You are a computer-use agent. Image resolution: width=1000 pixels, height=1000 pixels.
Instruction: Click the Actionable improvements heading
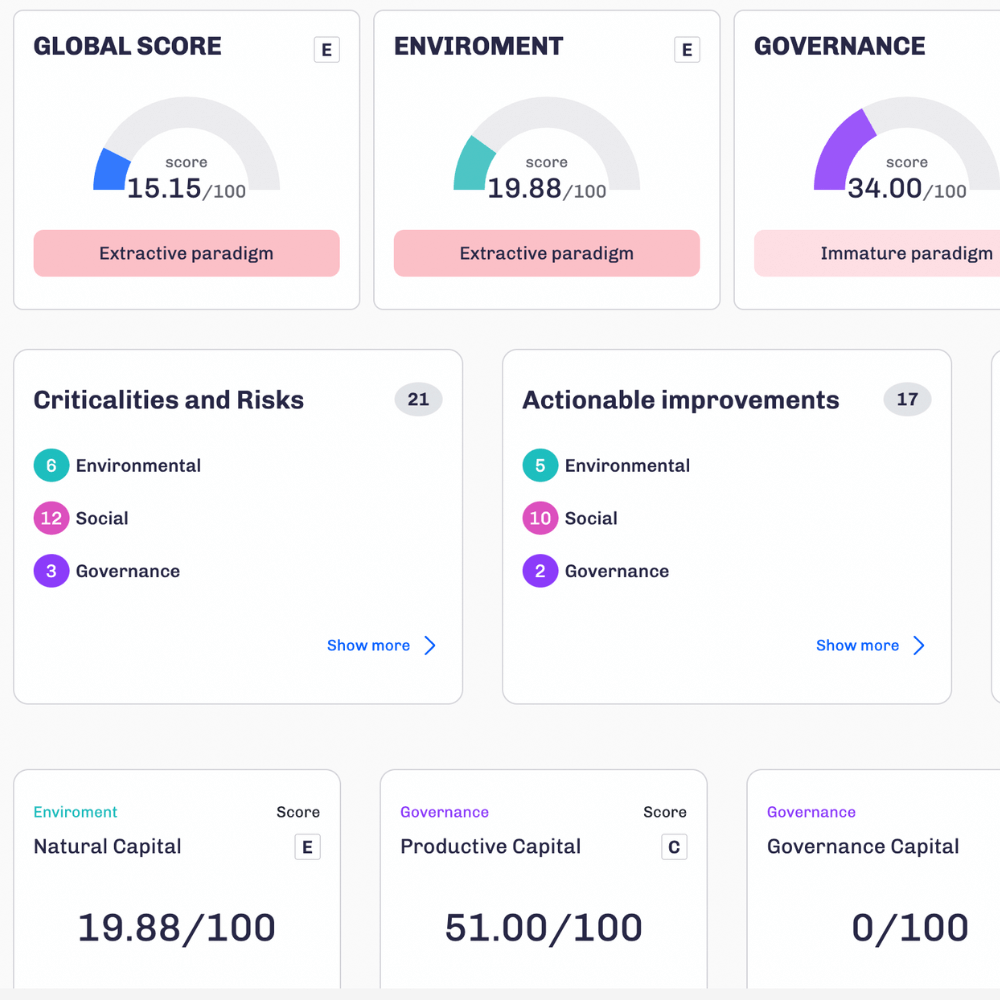(x=680, y=400)
